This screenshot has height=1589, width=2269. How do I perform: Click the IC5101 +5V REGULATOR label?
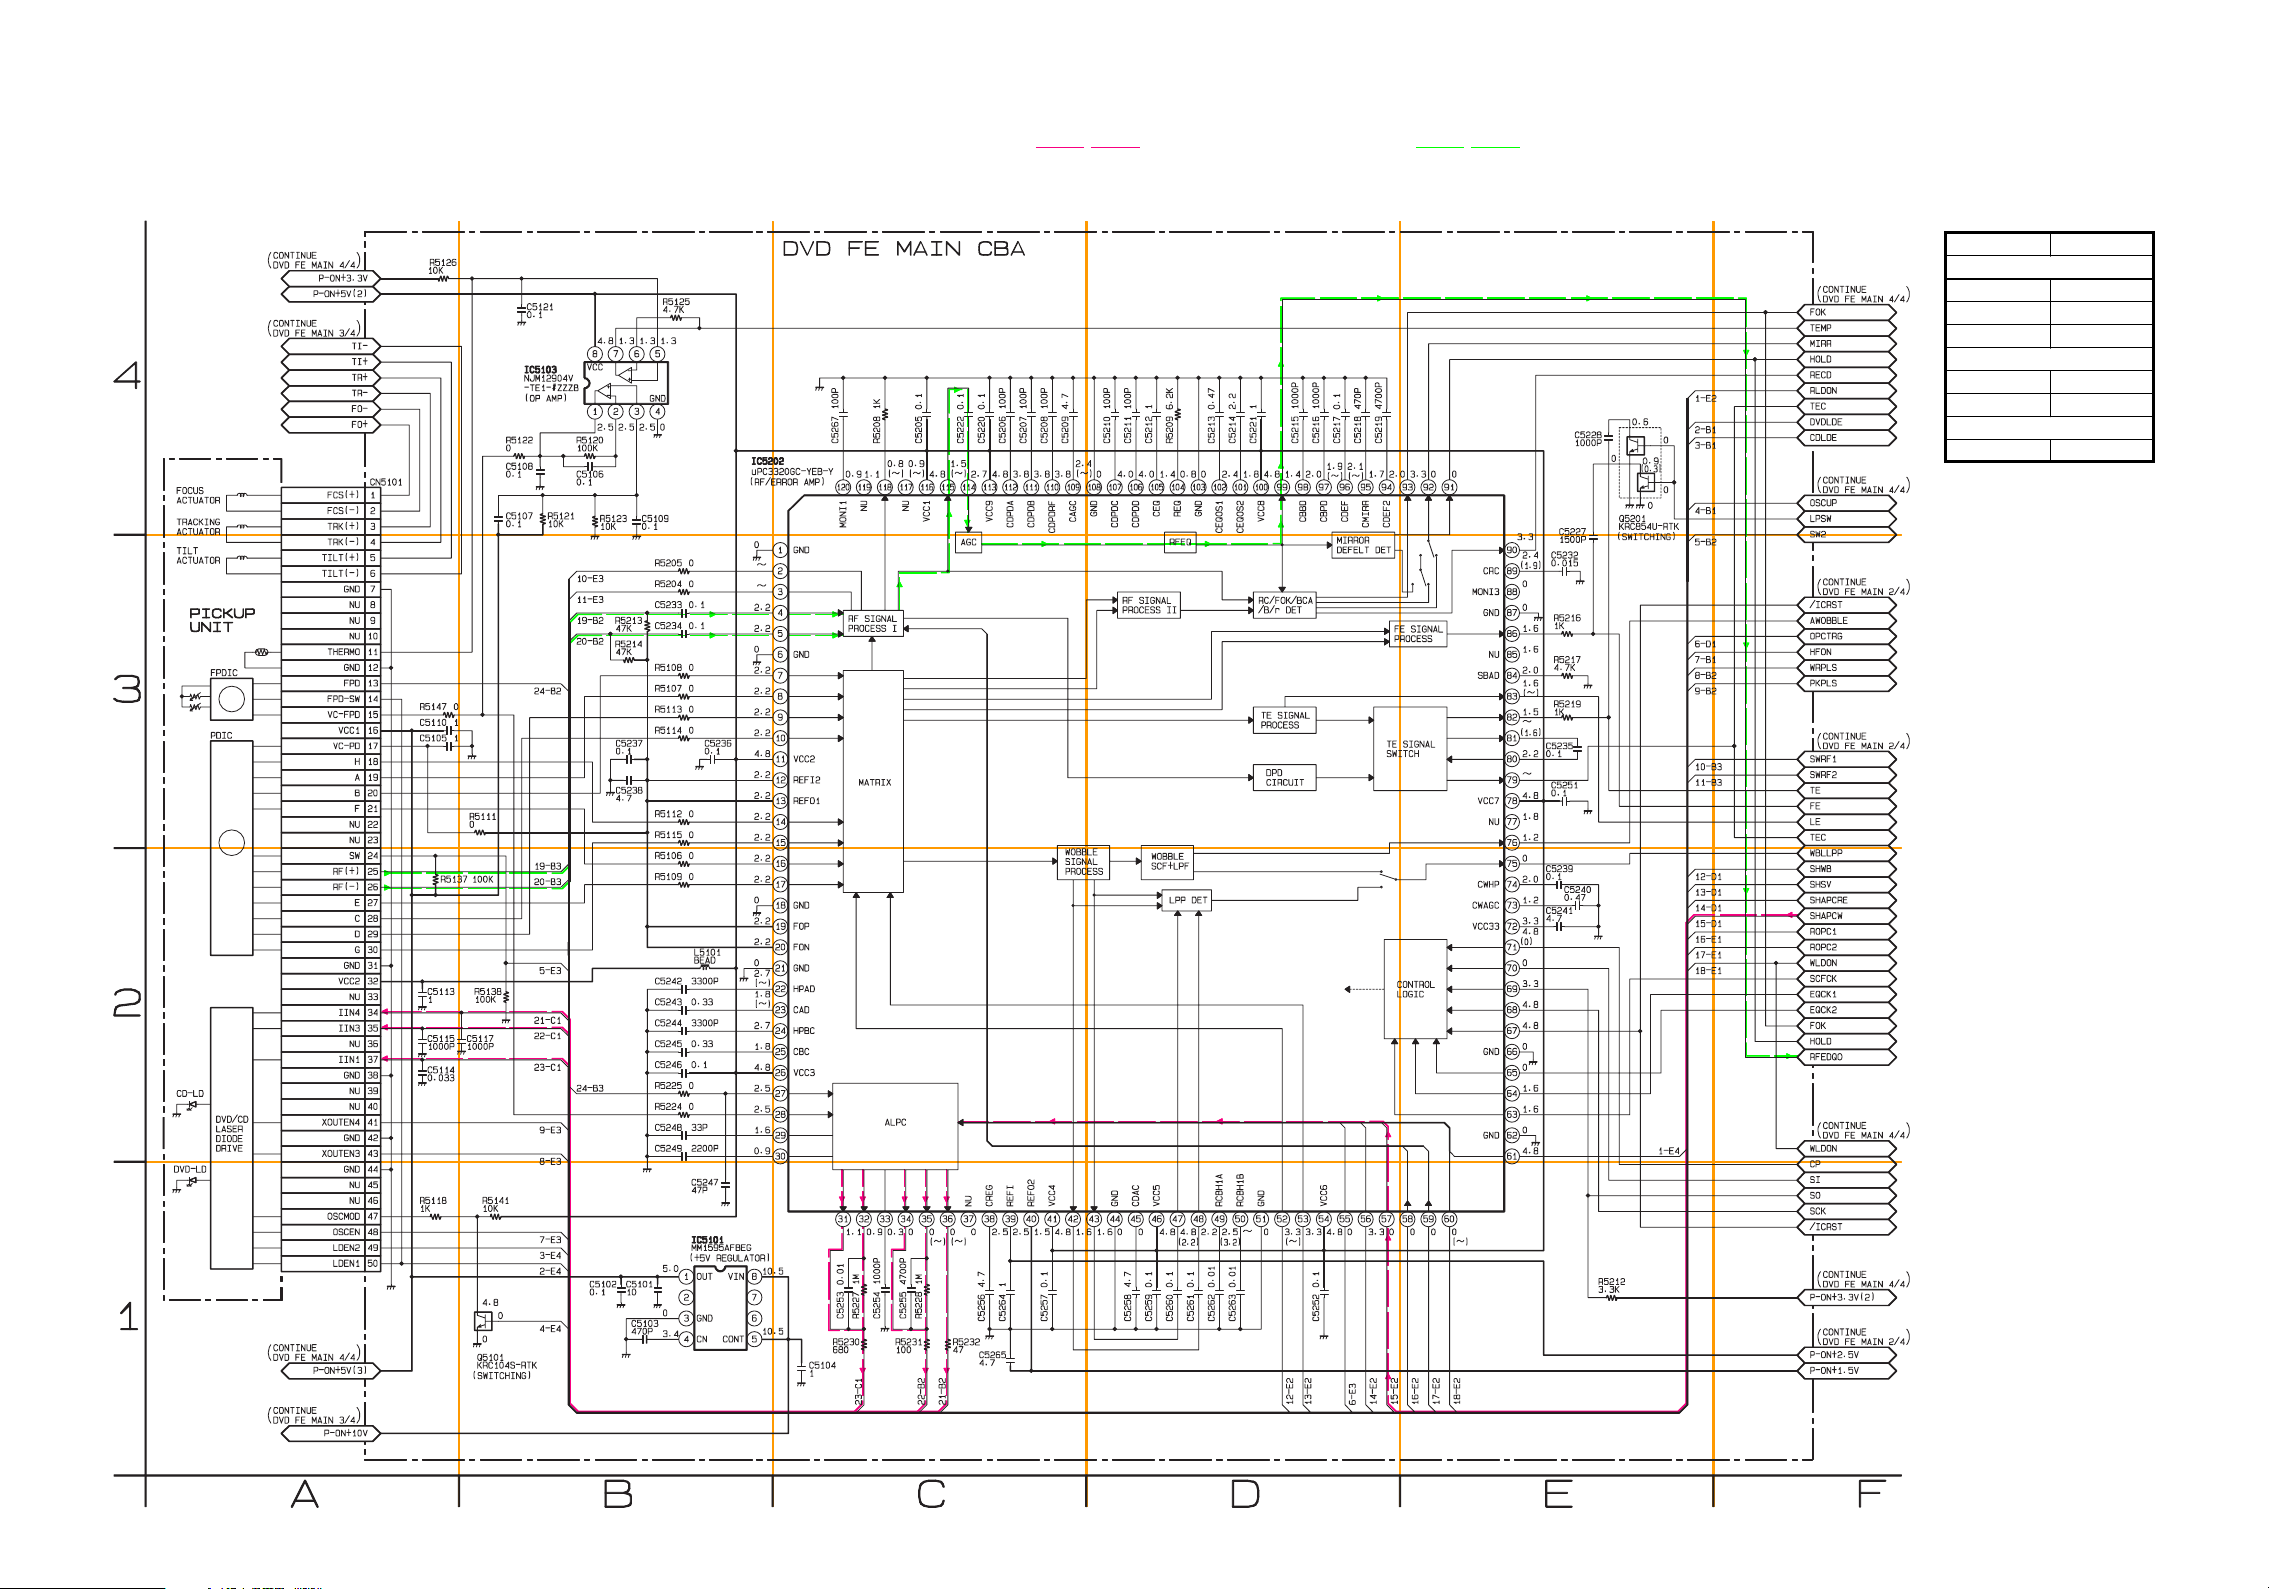(730, 1249)
